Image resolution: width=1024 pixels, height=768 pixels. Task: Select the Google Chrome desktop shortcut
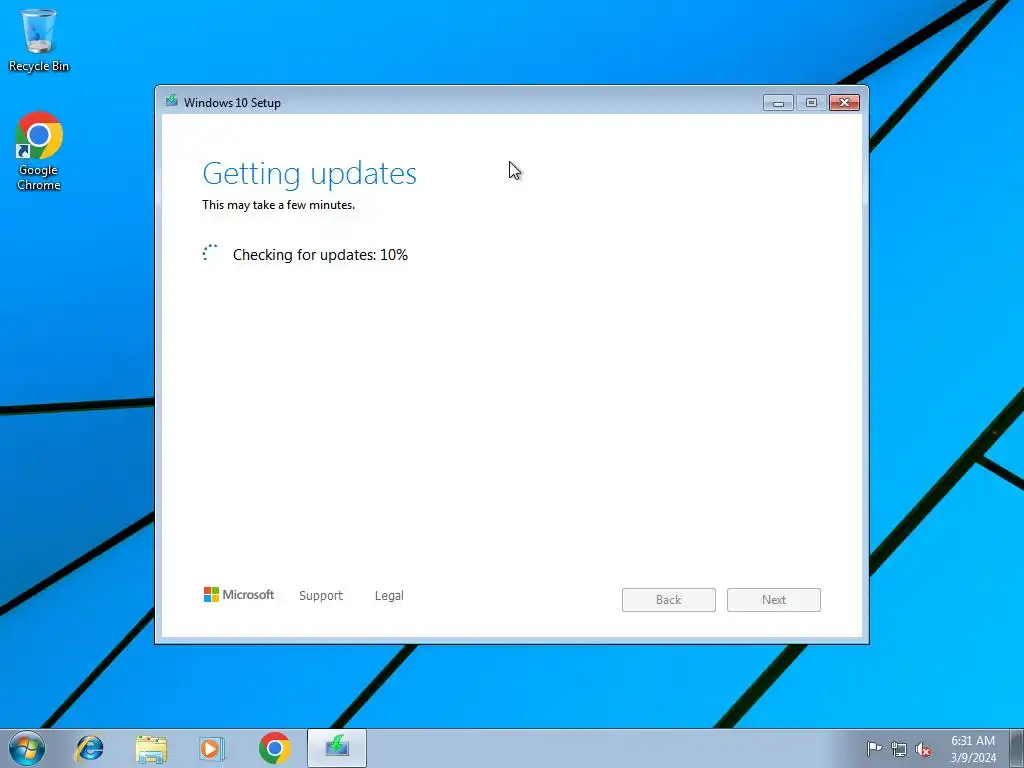tap(39, 152)
